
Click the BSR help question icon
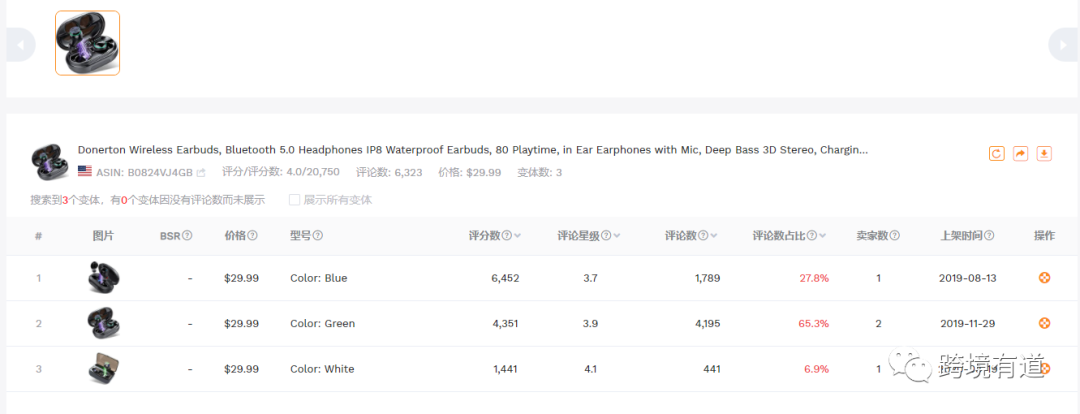(x=187, y=236)
